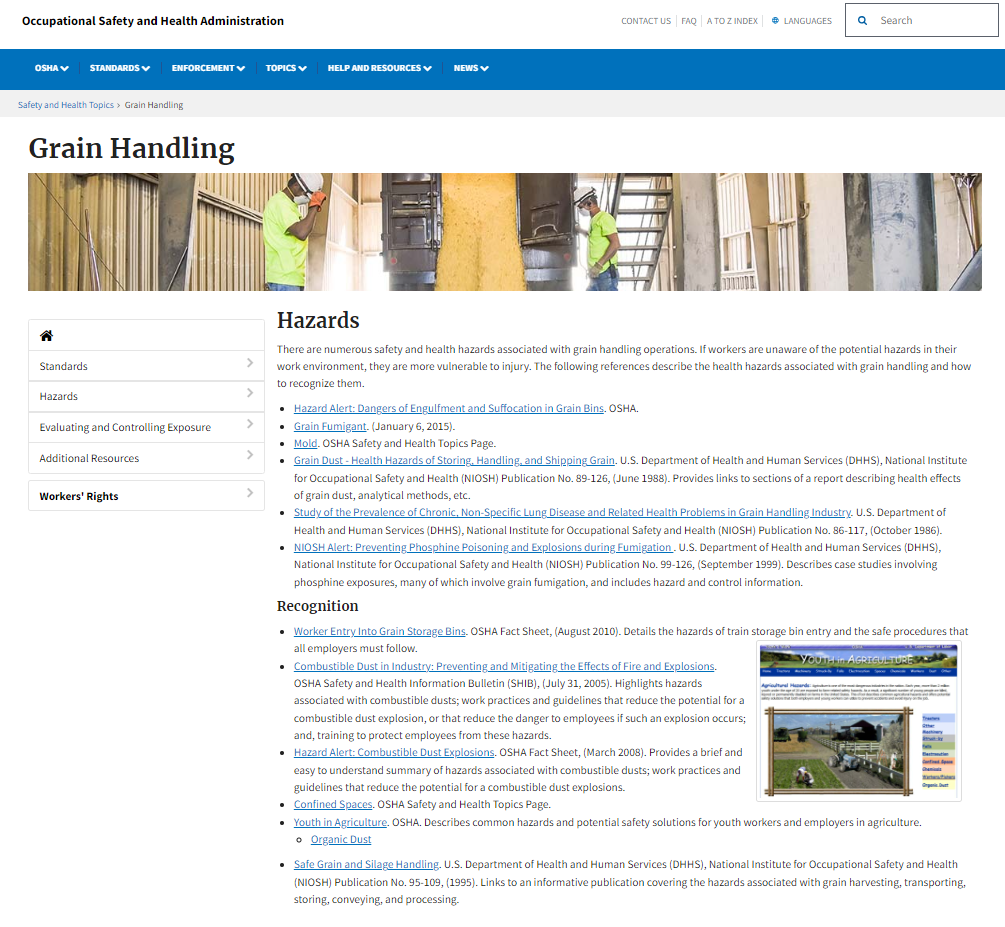Open the Mold topics page link
1005x927 pixels.
[x=305, y=443]
